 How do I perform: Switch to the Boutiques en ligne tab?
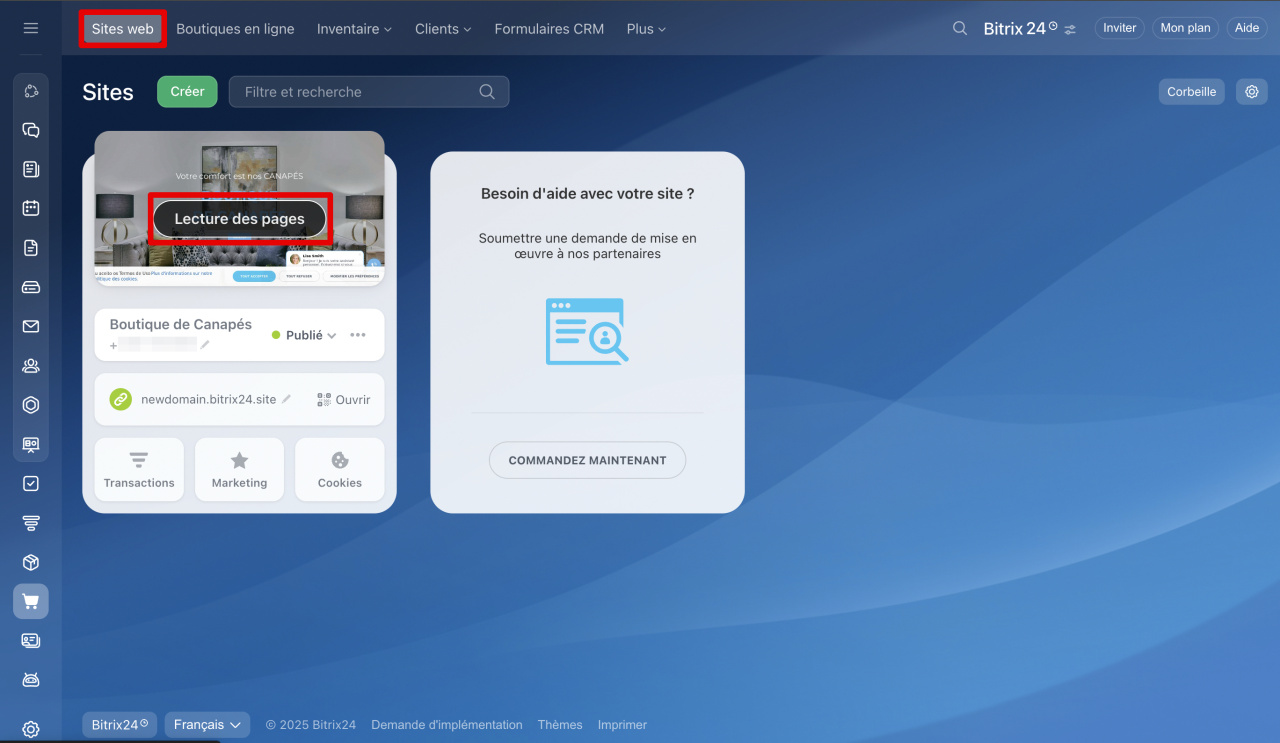(x=235, y=29)
